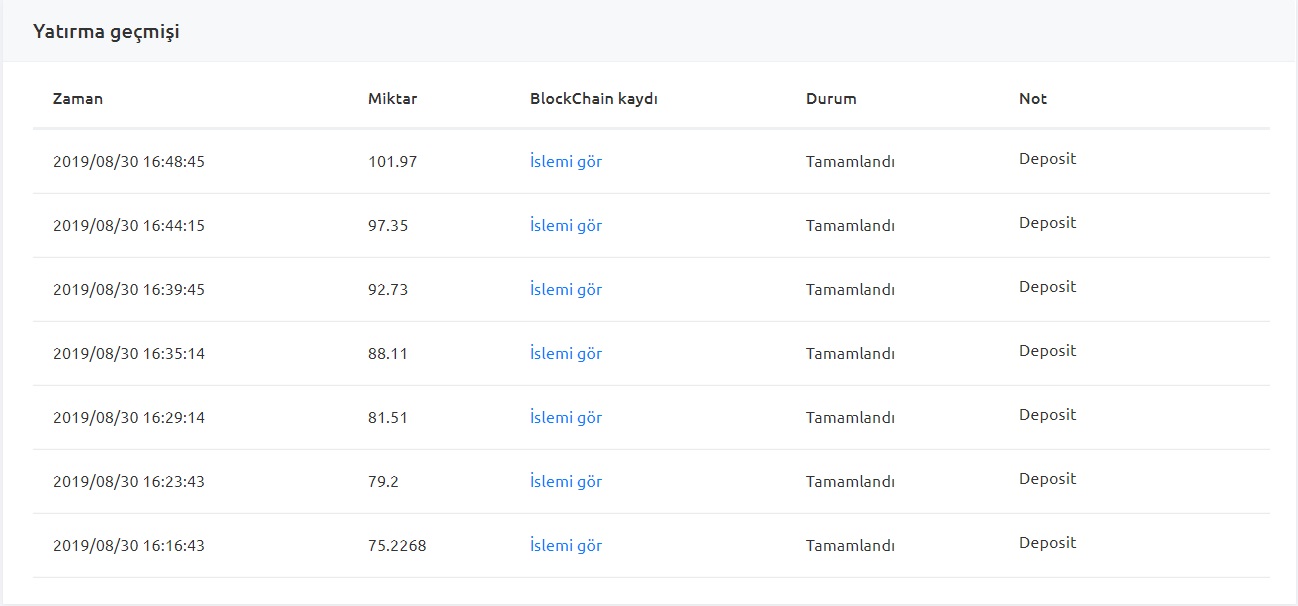The width and height of the screenshot is (1298, 606).
Task: Click the Miktar column header
Action: 393,98
